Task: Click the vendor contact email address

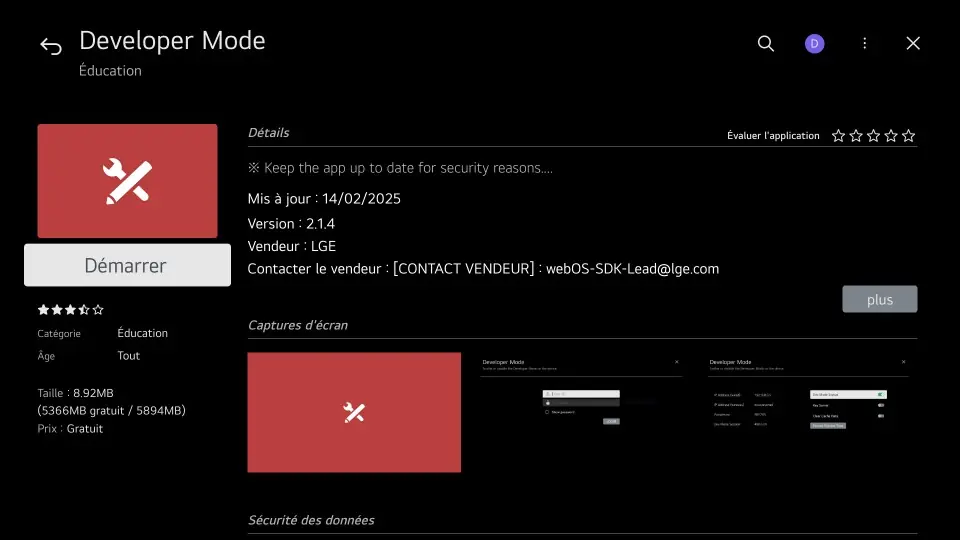Action: 632,269
